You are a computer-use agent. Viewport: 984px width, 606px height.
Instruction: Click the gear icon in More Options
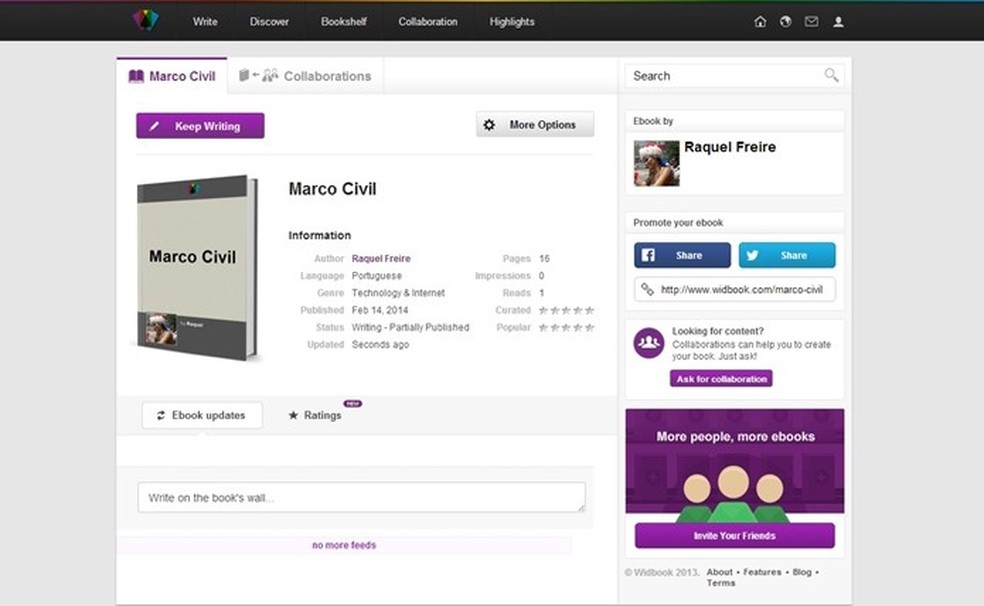[x=489, y=125]
